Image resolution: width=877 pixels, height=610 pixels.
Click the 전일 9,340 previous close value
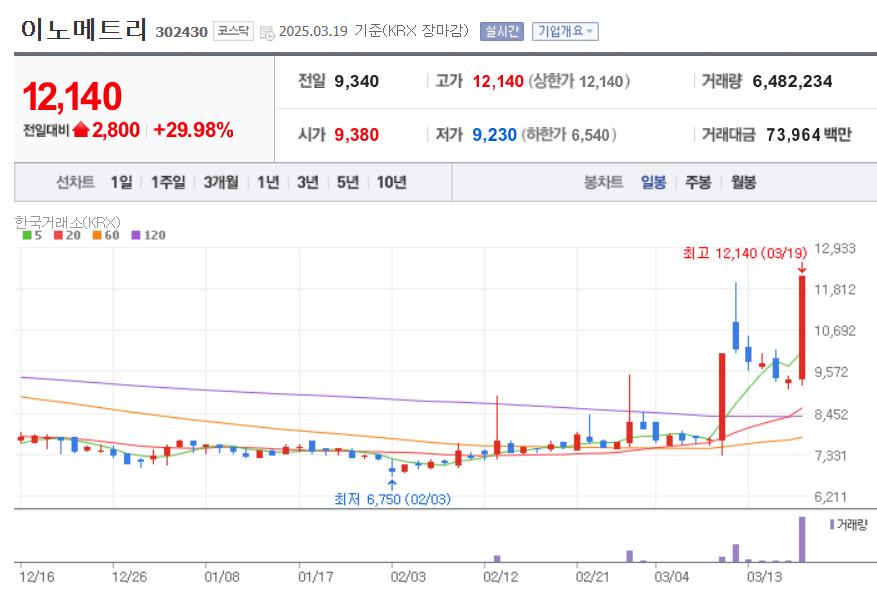[x=356, y=82]
